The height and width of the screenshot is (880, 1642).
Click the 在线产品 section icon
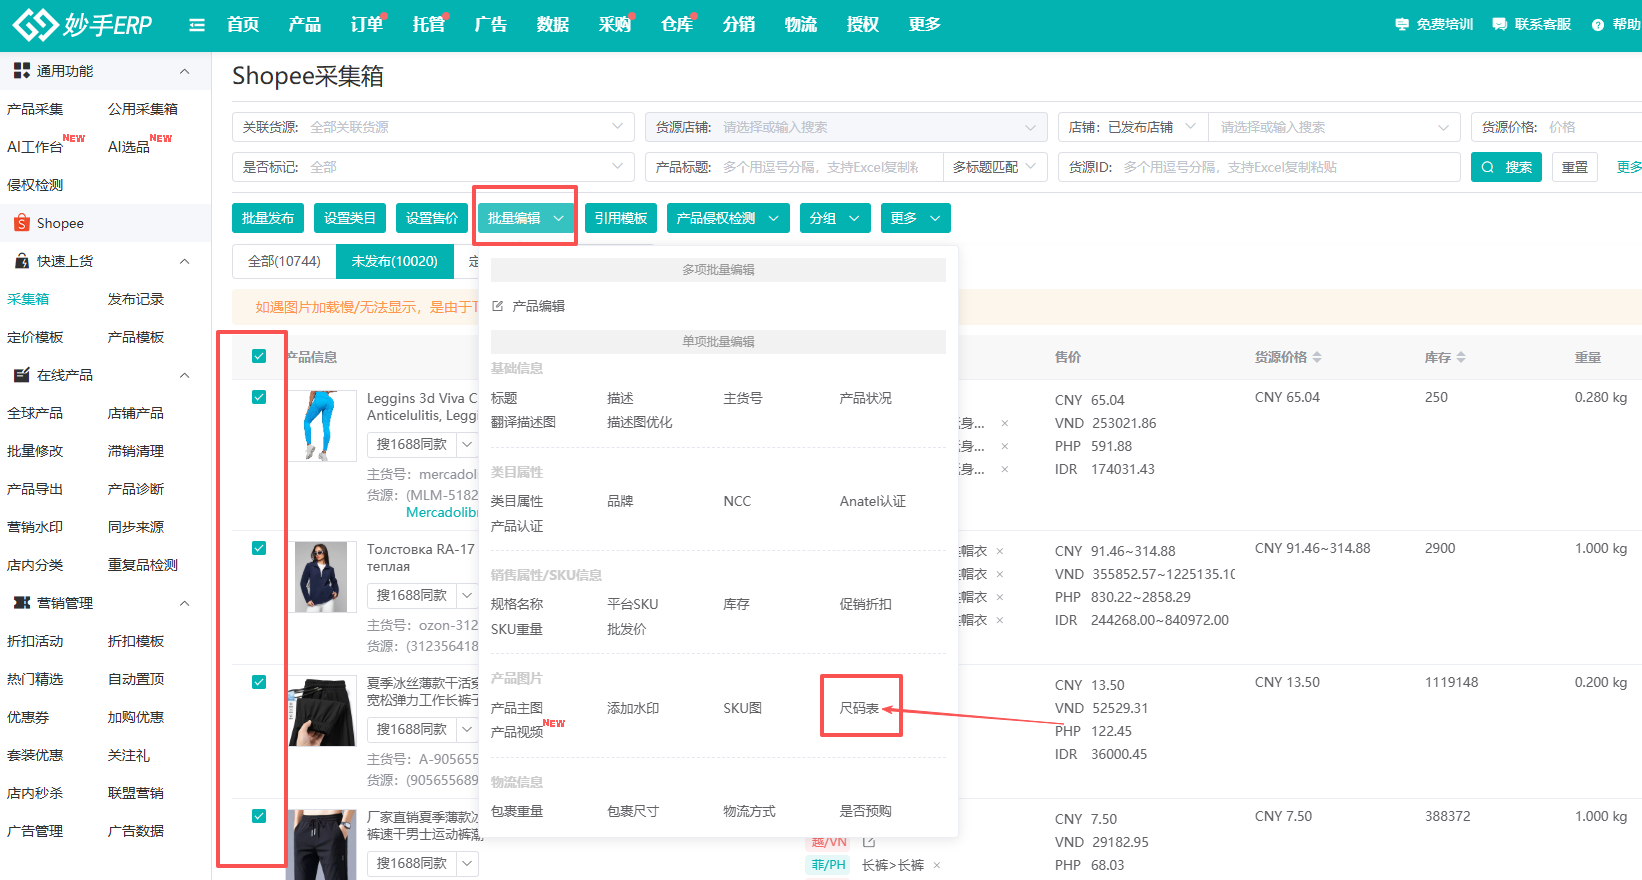tap(22, 375)
